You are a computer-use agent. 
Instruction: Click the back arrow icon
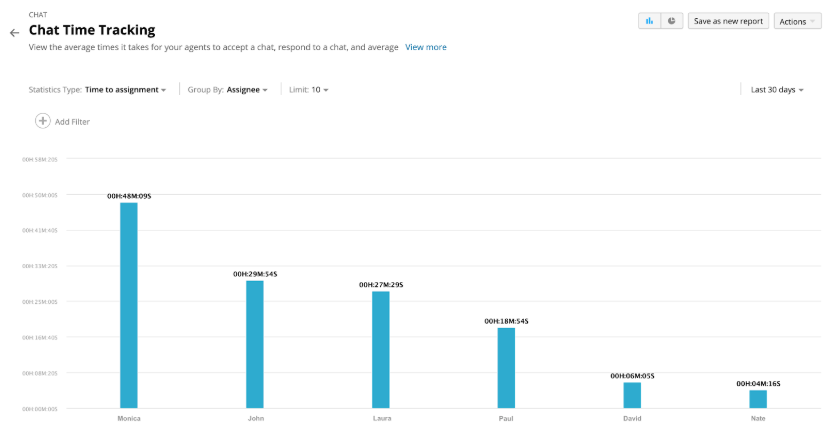(x=14, y=32)
